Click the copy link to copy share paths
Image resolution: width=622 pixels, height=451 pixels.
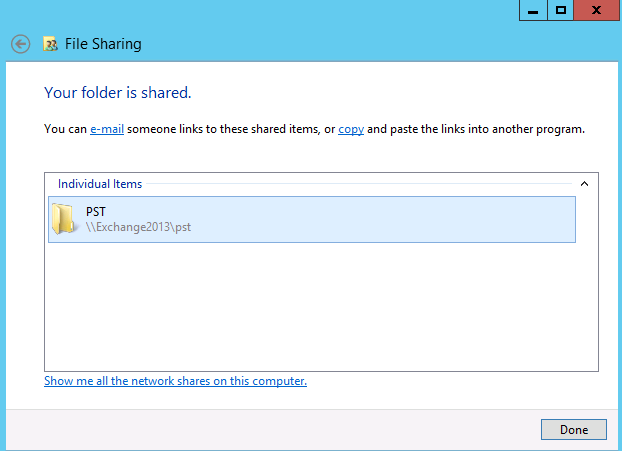click(351, 129)
